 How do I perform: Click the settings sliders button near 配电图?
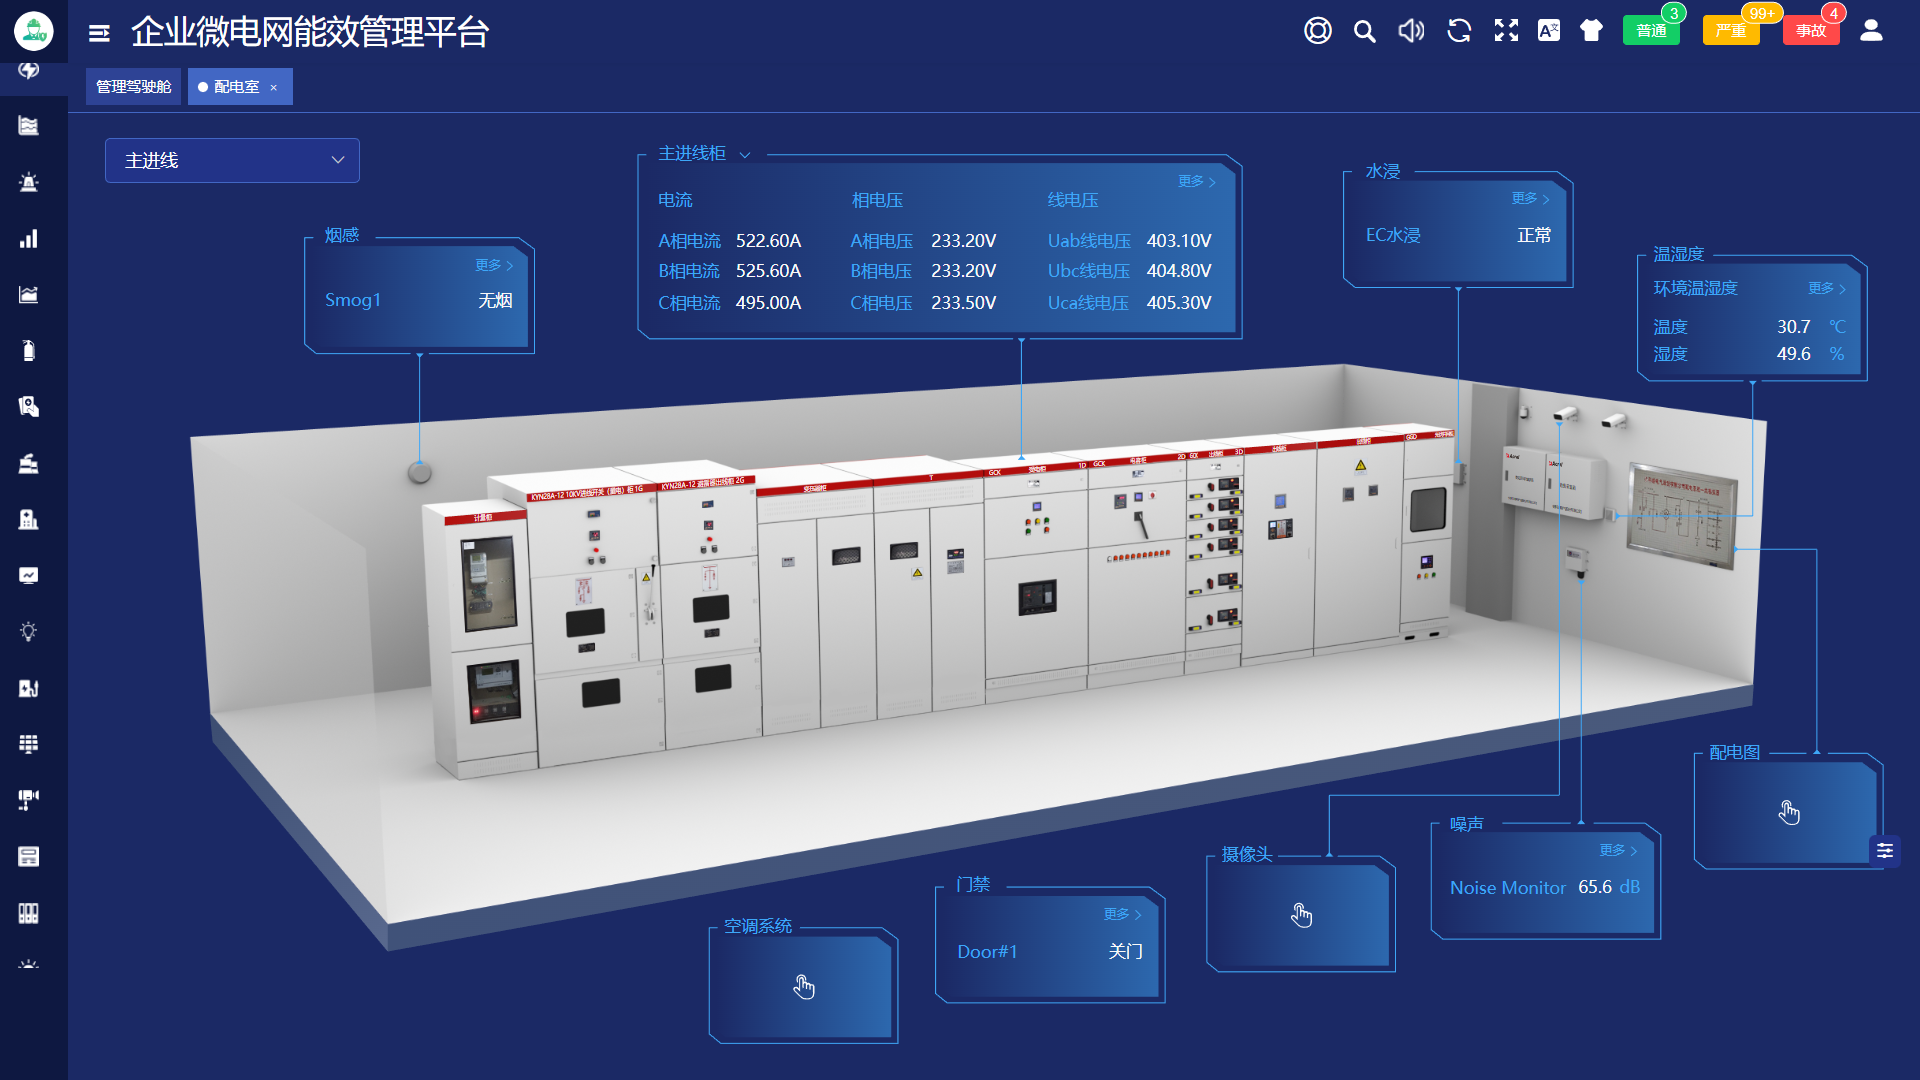tap(1885, 851)
